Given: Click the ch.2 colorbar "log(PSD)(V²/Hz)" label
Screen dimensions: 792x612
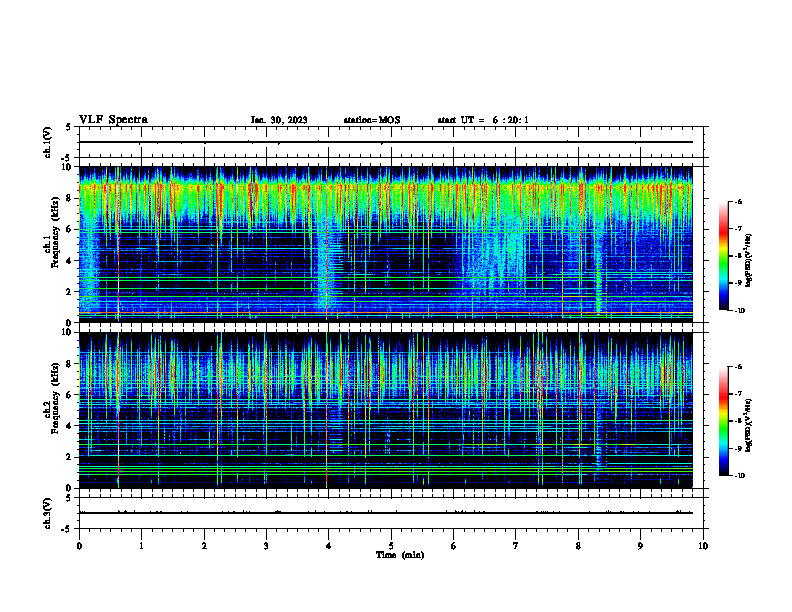Looking at the screenshot, I should click(749, 426).
